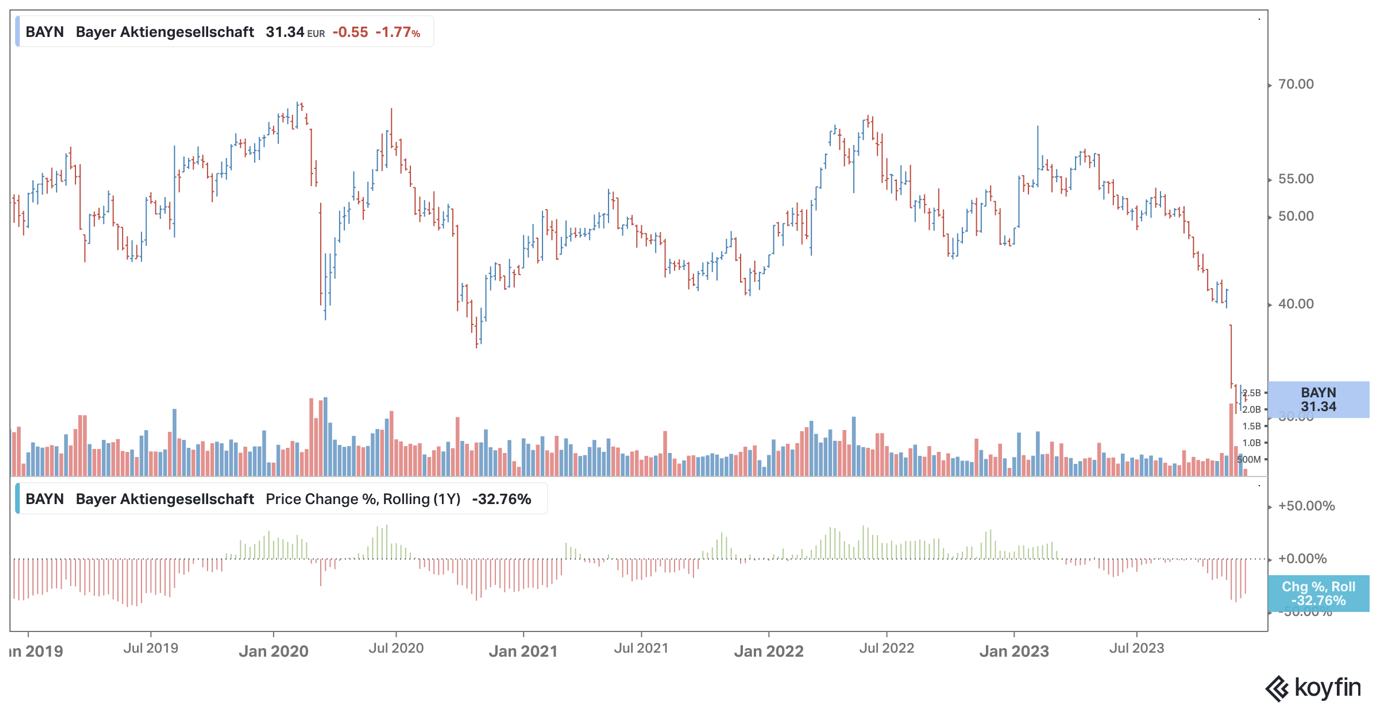
Task: Click the Price Change %, Rolling (1Y) label
Action: click(x=363, y=499)
